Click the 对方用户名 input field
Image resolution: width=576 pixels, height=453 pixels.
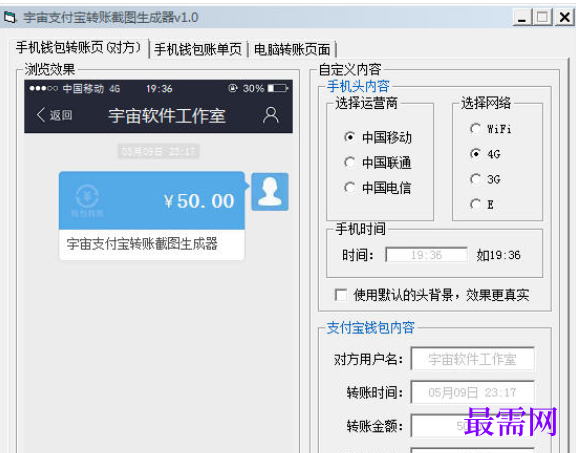[x=472, y=359]
